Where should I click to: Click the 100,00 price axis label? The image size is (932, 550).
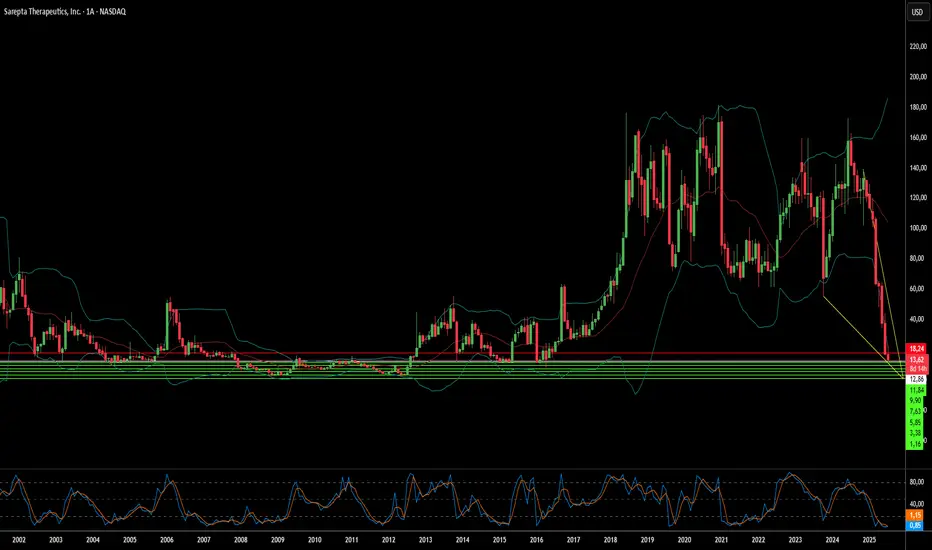coord(918,228)
